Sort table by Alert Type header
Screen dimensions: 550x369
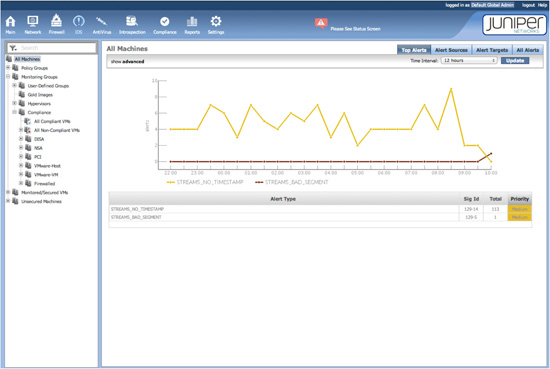pos(283,199)
